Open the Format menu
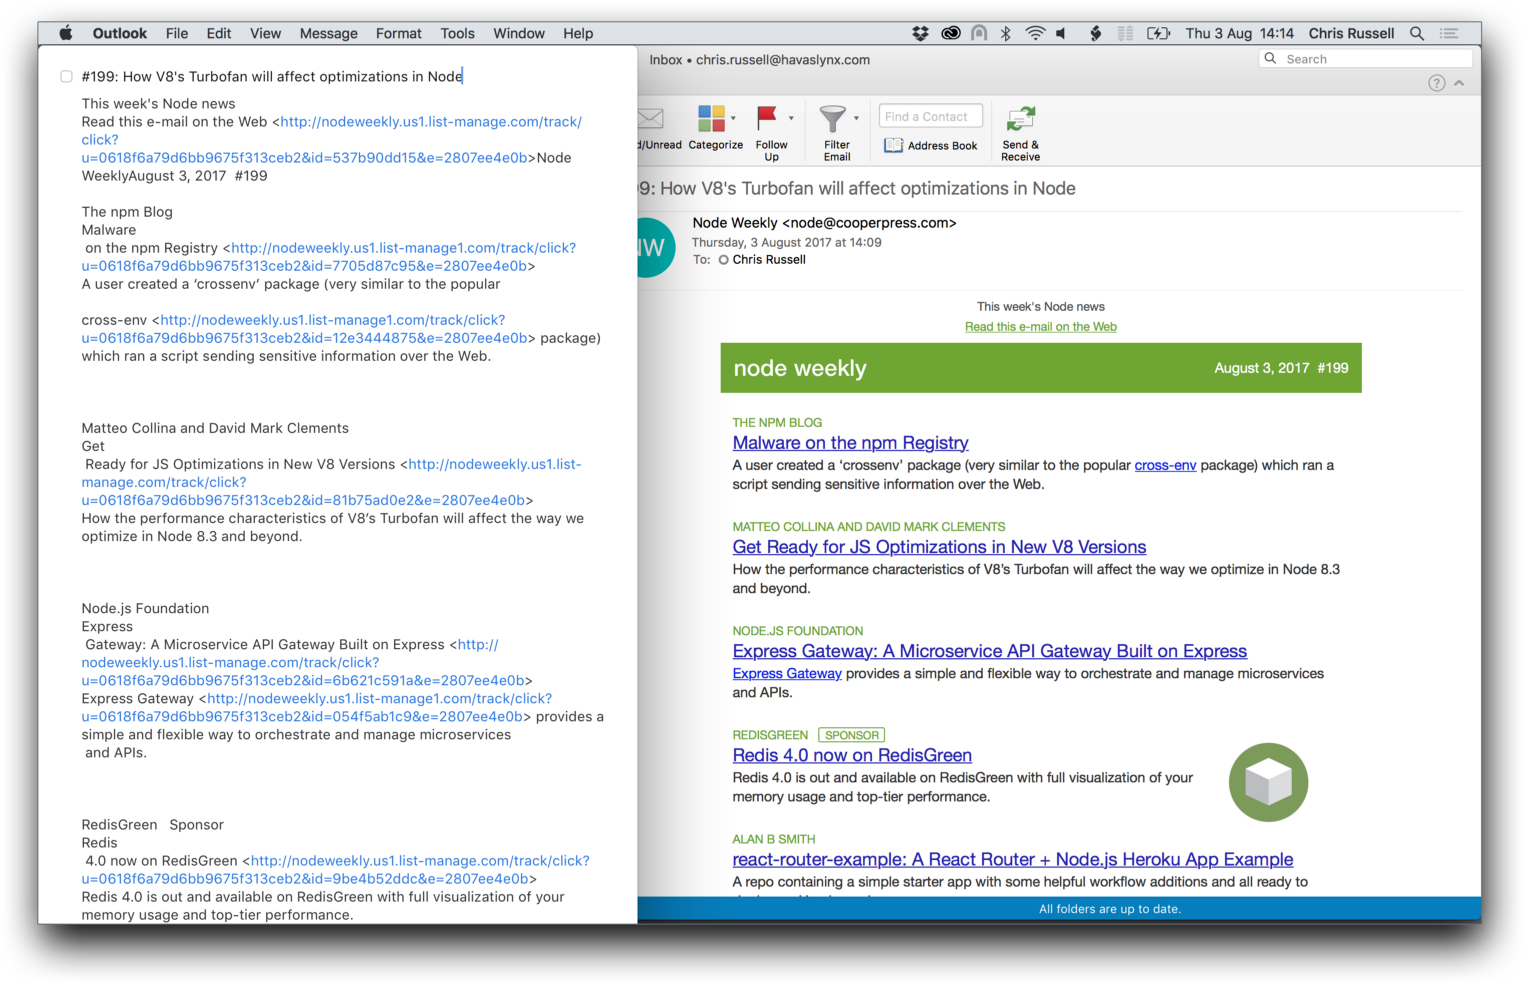 399,33
